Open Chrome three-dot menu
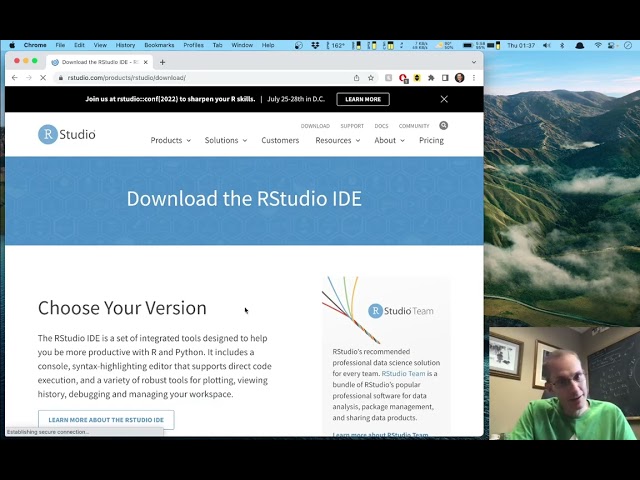 click(x=474, y=78)
